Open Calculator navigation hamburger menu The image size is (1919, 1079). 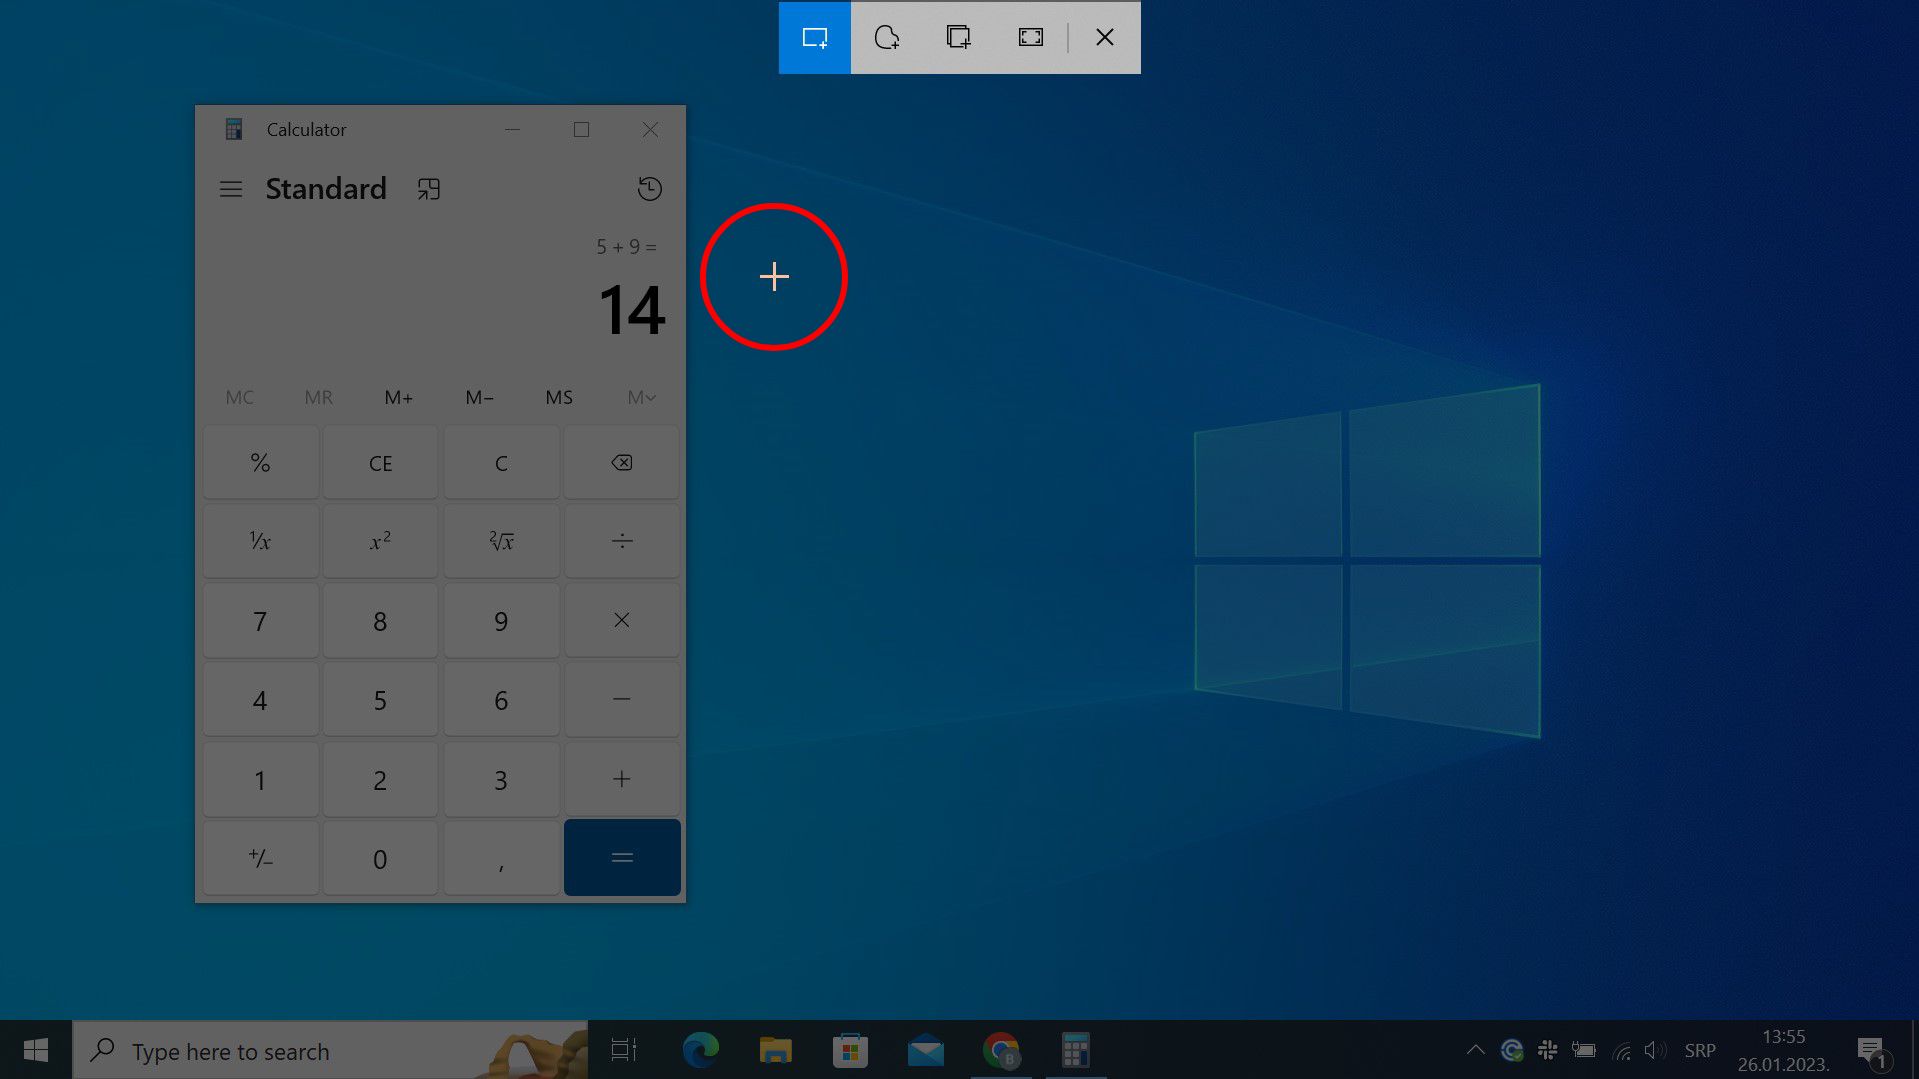coord(231,189)
